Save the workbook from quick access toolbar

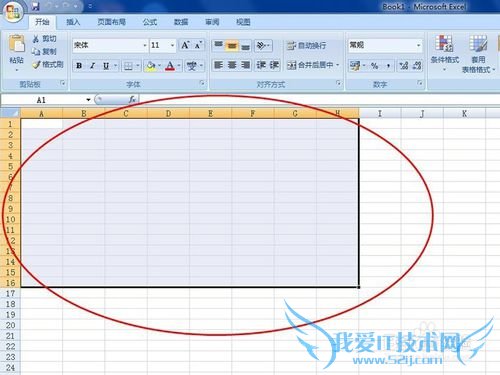[35, 6]
